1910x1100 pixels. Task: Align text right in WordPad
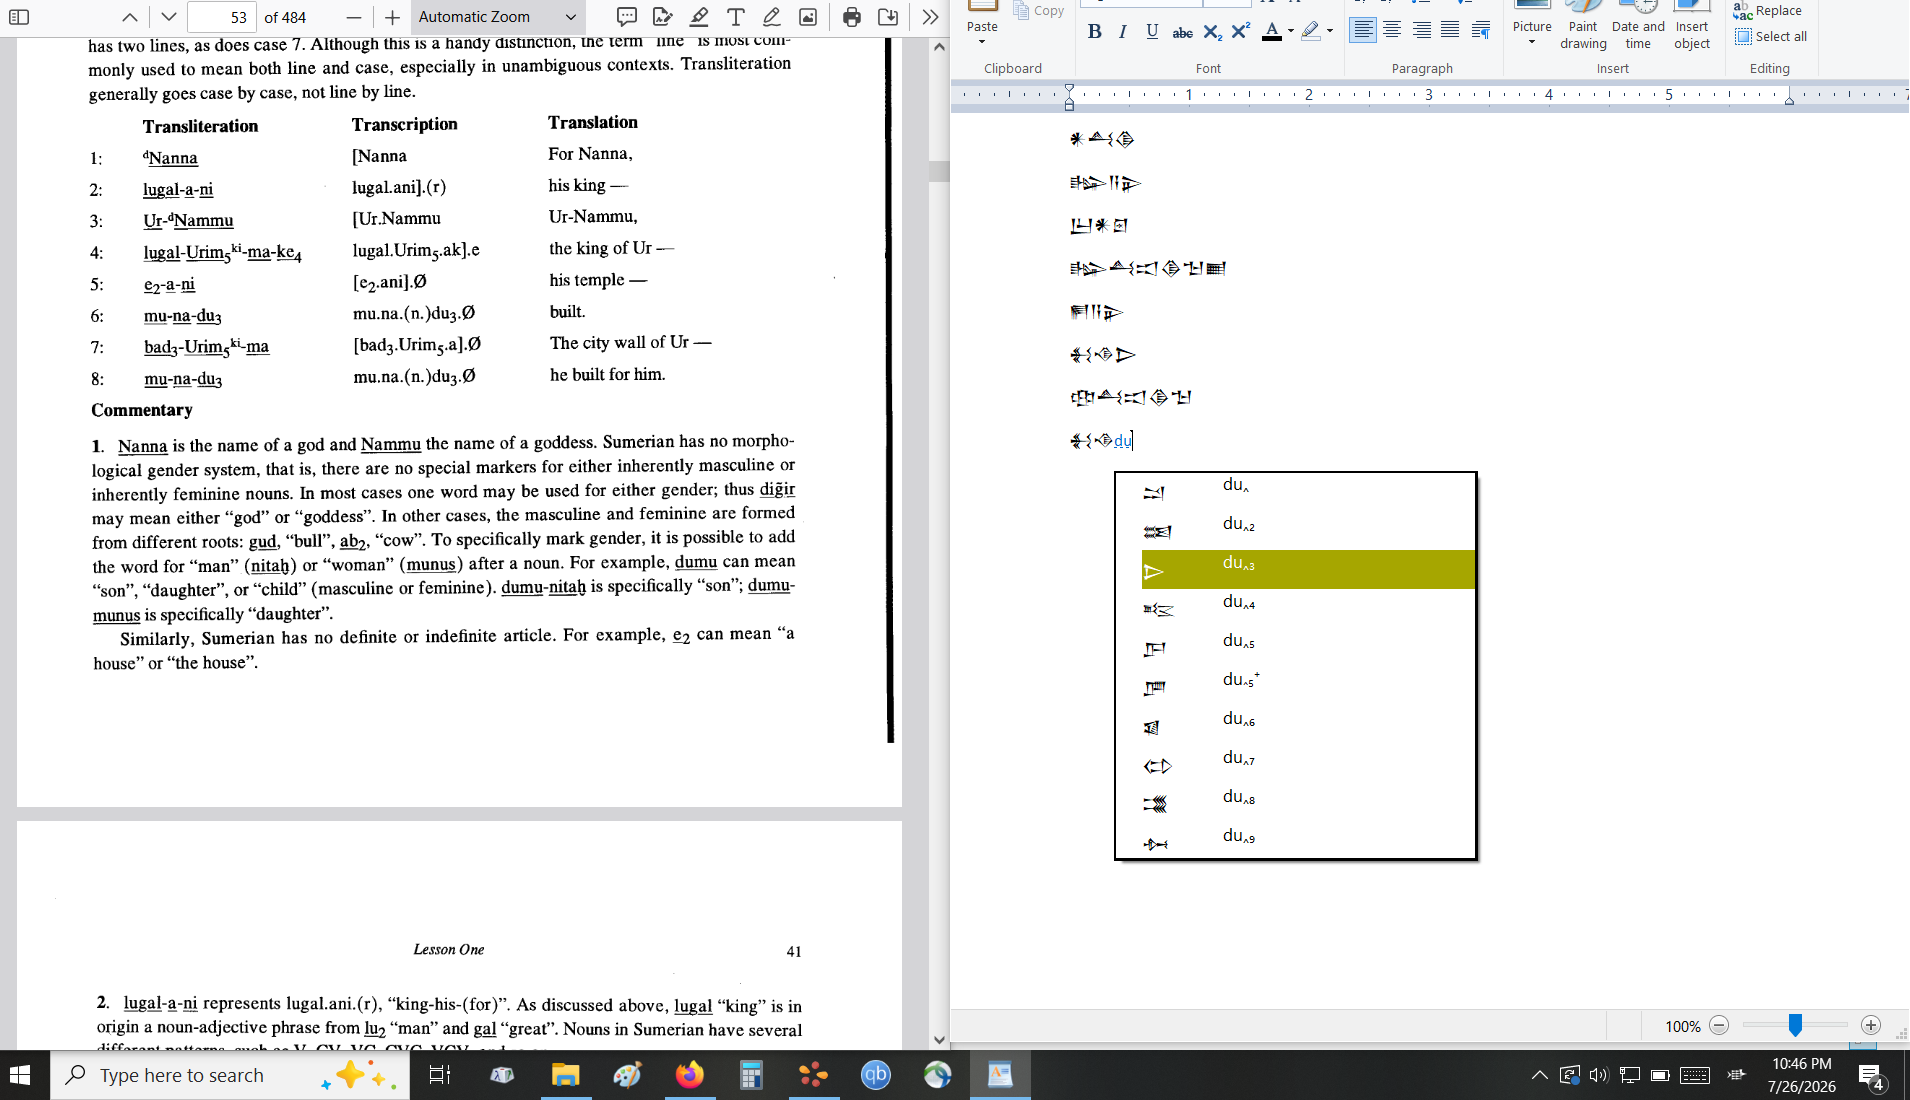pyautogui.click(x=1421, y=31)
